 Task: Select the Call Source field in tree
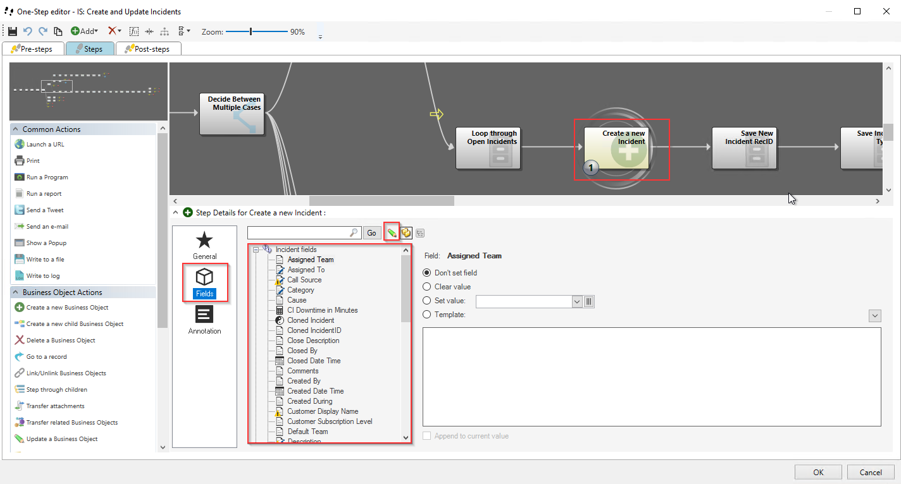[x=304, y=280]
